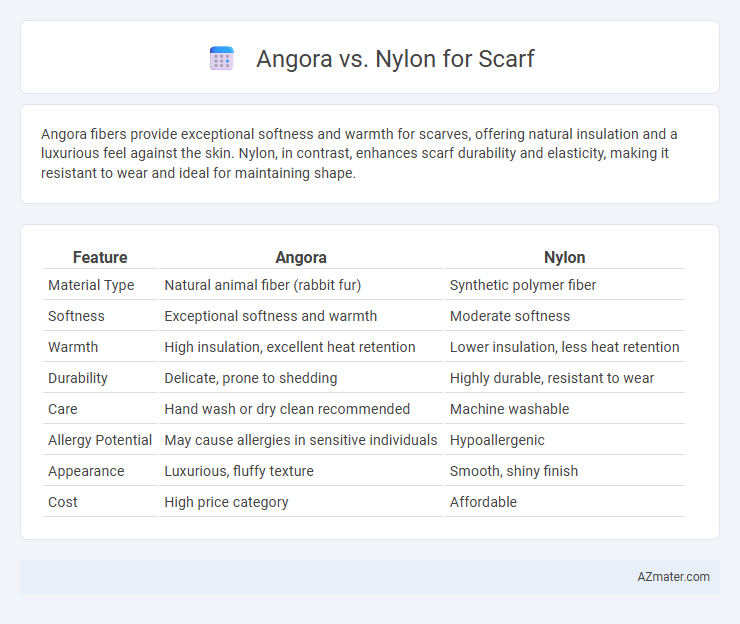Screen dimensions: 740x624
Task: Select the cell Moderate softness
Action: (510, 316)
